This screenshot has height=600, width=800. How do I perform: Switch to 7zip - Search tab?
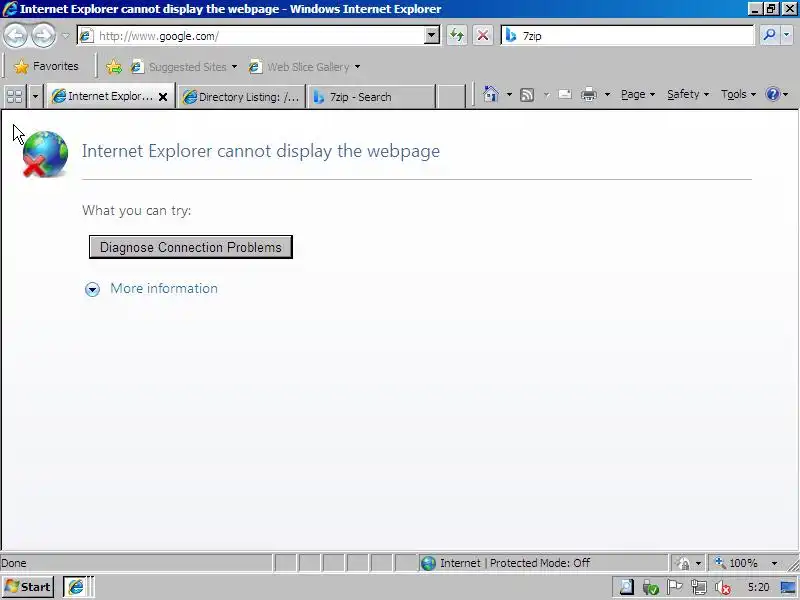coord(371,97)
